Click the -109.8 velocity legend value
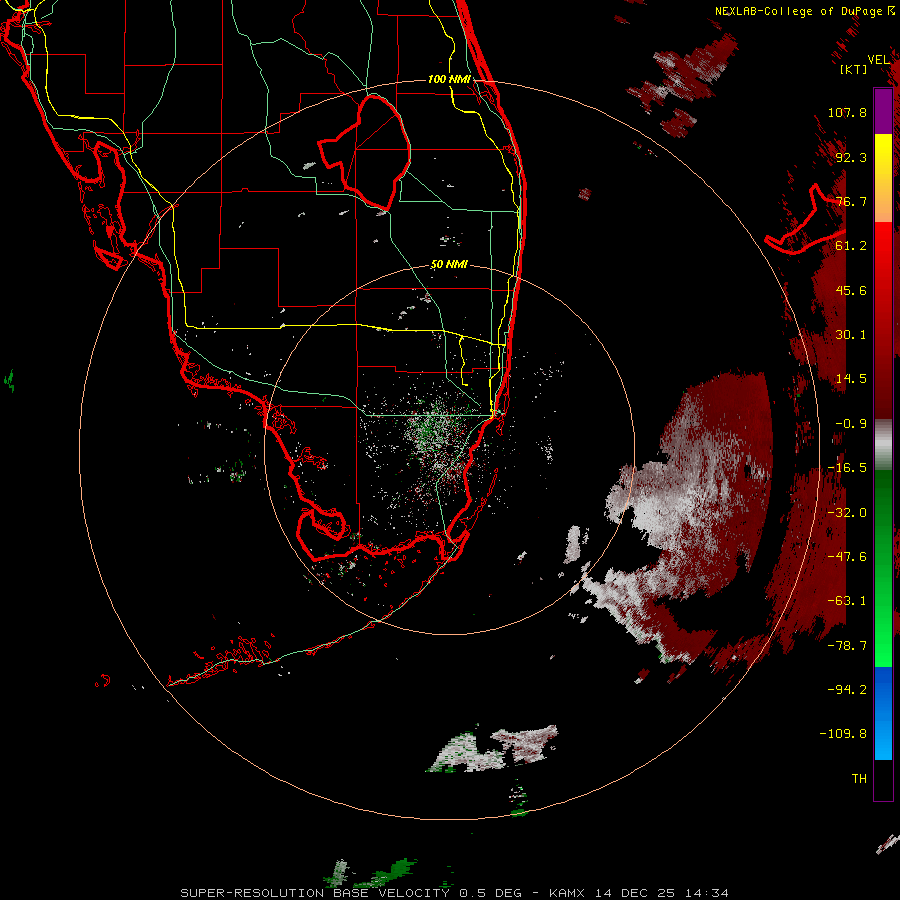Viewport: 900px width, 900px height. [x=843, y=734]
